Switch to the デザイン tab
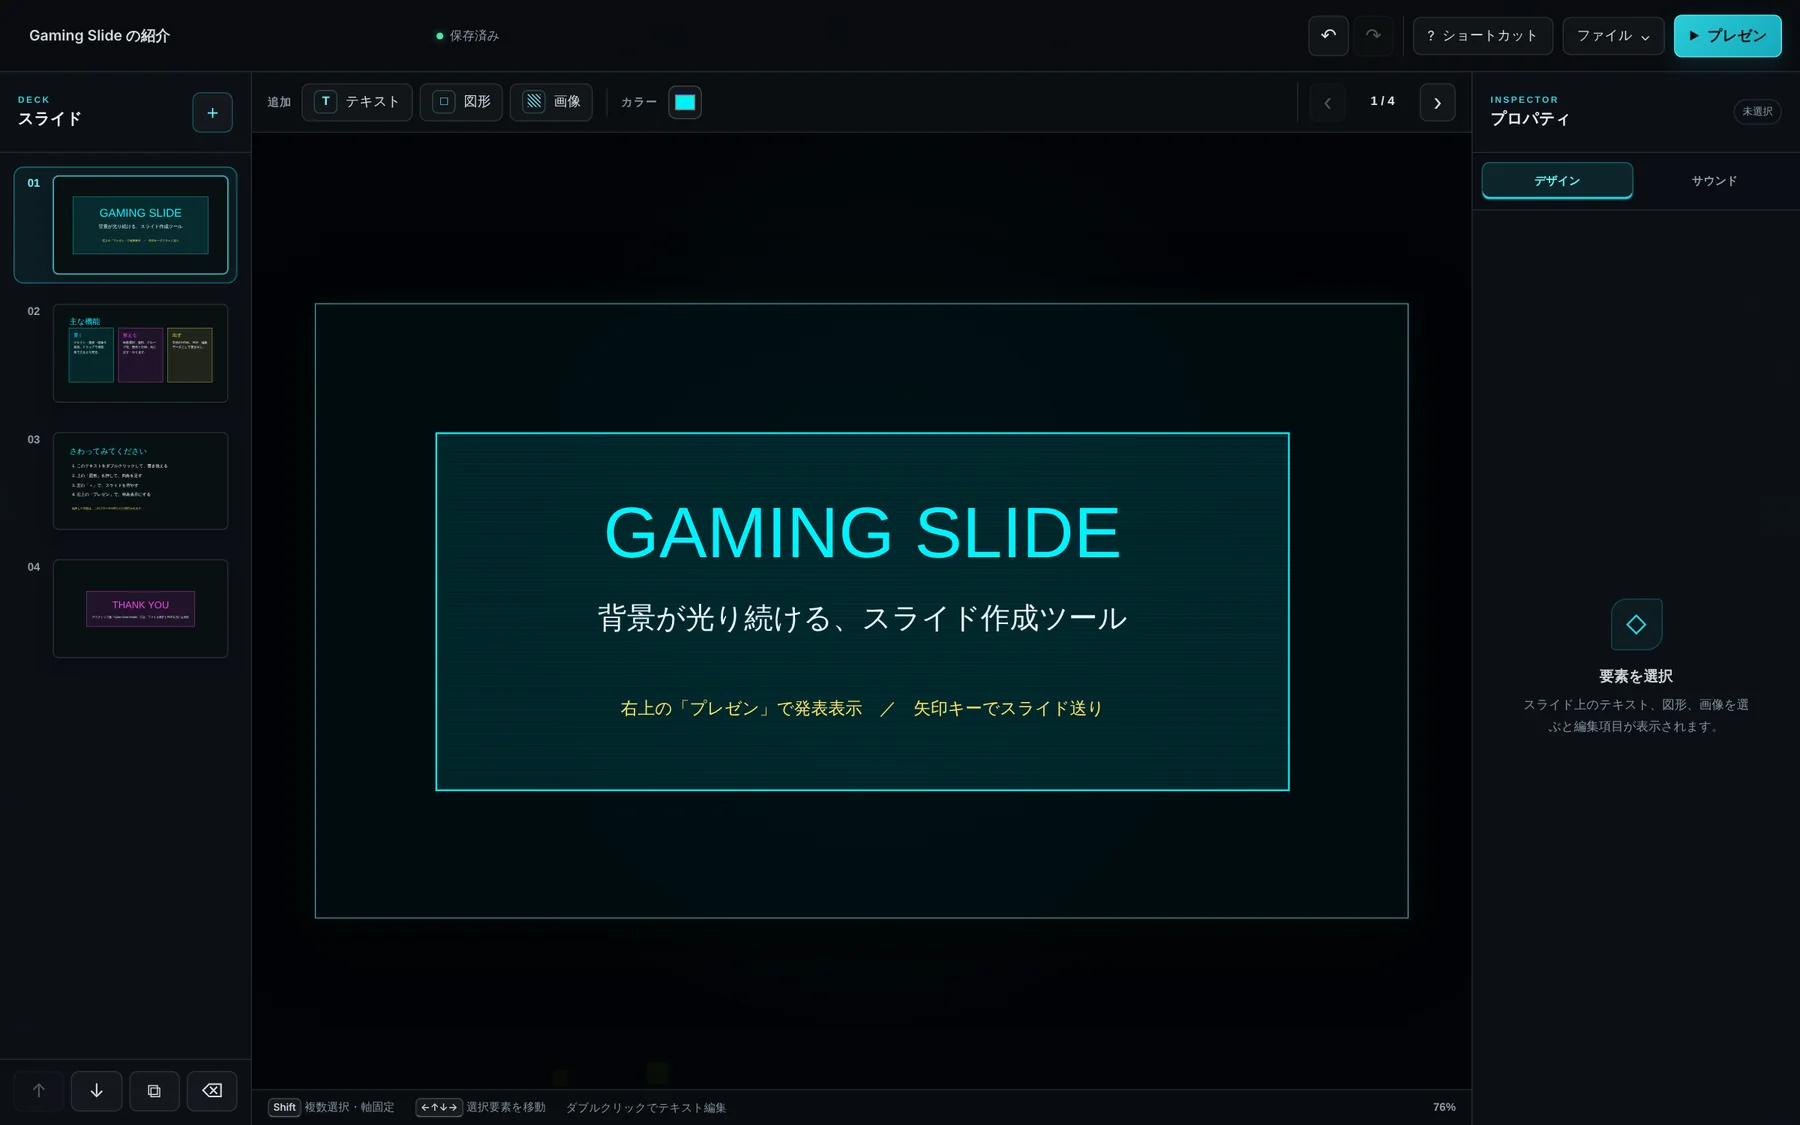The height and width of the screenshot is (1125, 1800). (1557, 181)
